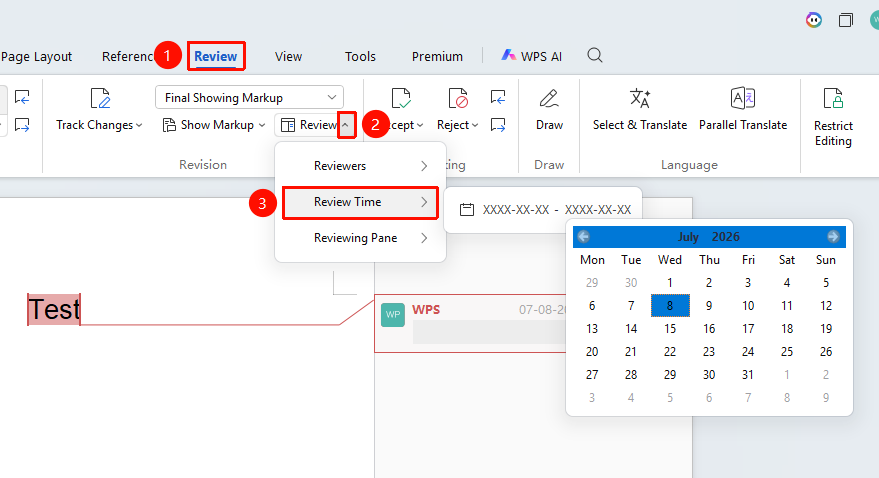
Task: Open the Tools tab
Action: tap(360, 57)
